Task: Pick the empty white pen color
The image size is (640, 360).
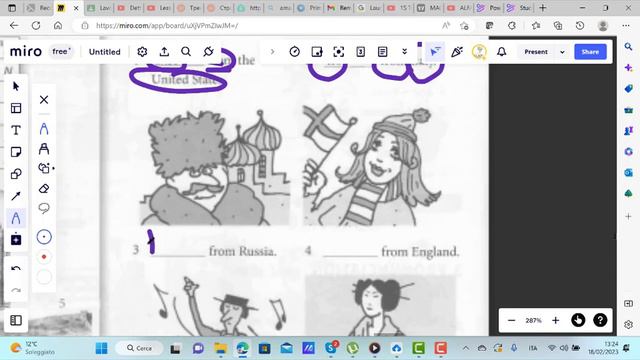Action: click(44, 277)
